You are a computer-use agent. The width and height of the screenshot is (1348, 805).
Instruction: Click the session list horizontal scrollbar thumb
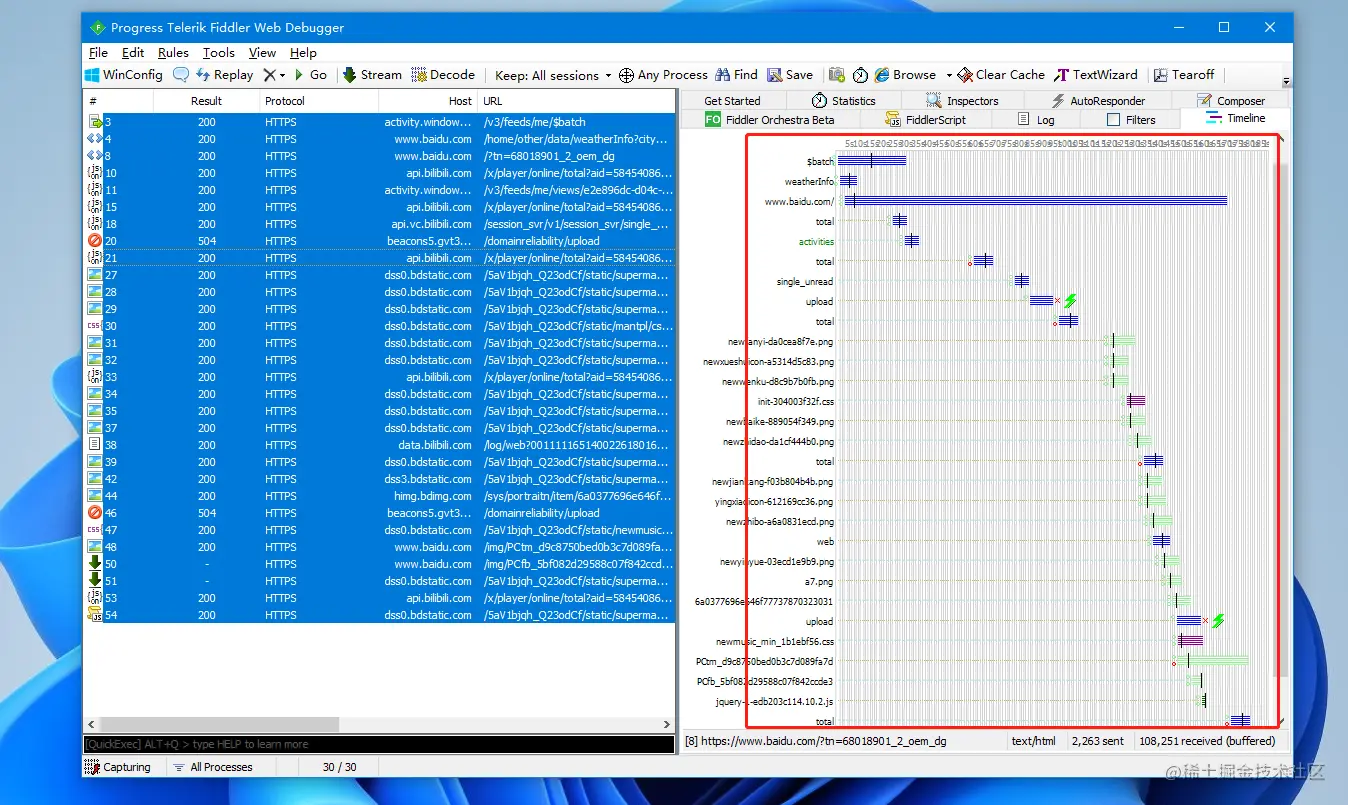[x=220, y=724]
